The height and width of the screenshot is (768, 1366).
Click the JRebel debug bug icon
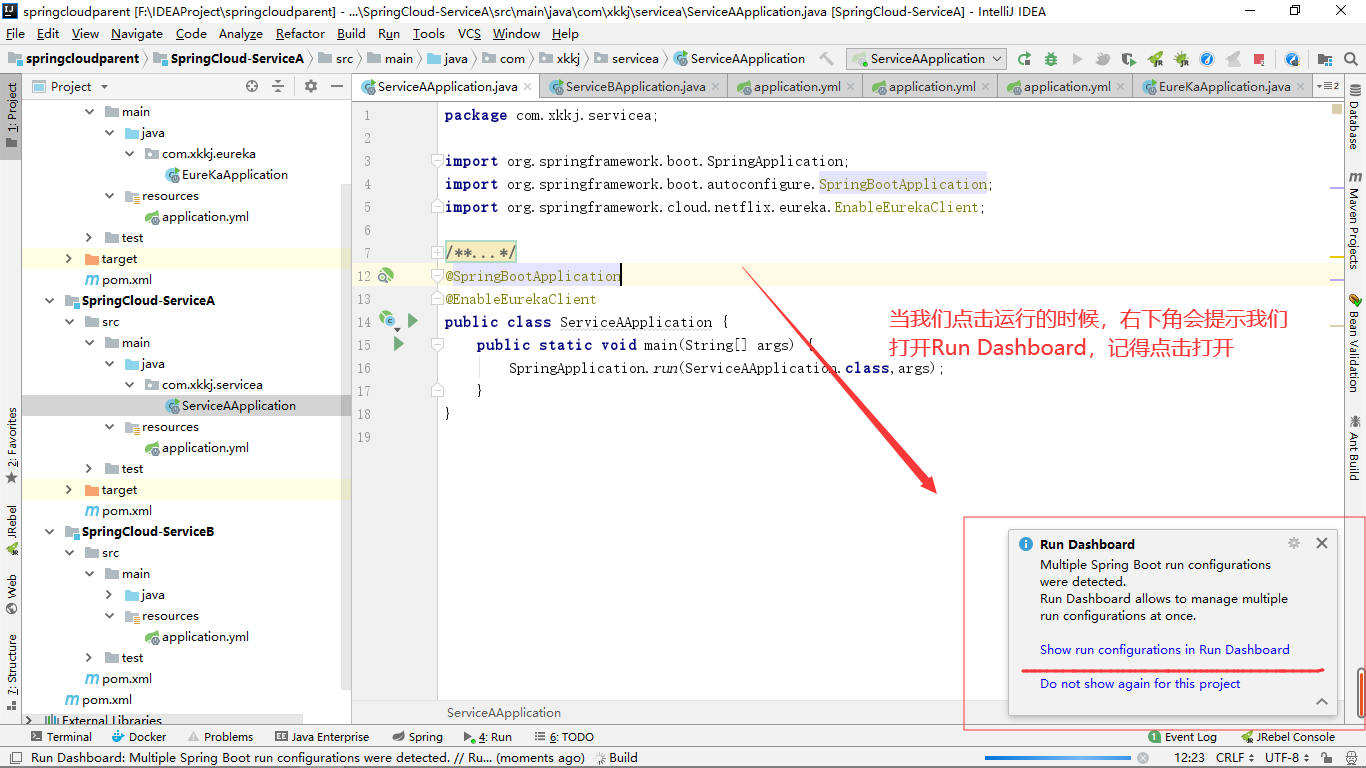[x=1181, y=59]
